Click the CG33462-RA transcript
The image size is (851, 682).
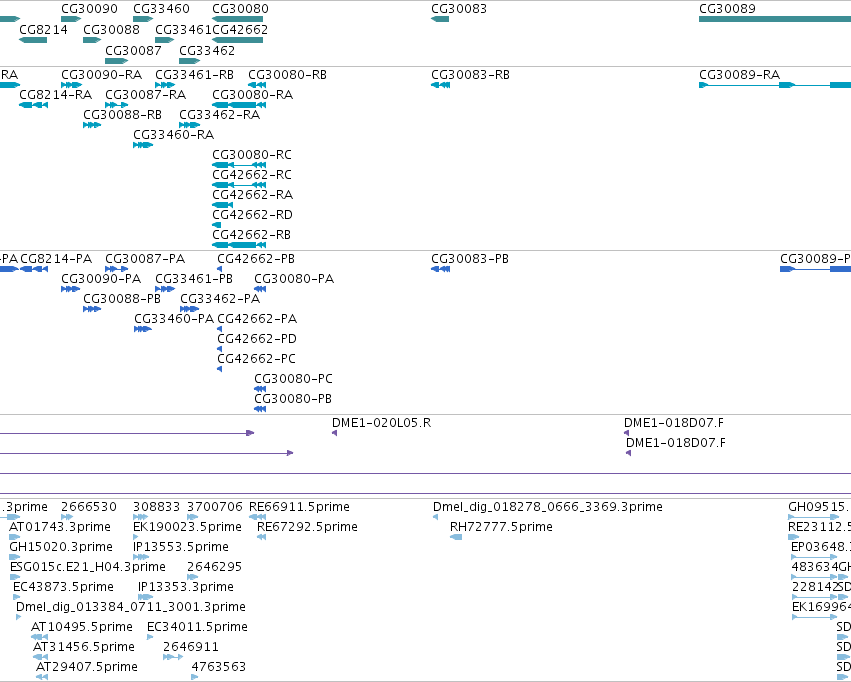point(219,115)
